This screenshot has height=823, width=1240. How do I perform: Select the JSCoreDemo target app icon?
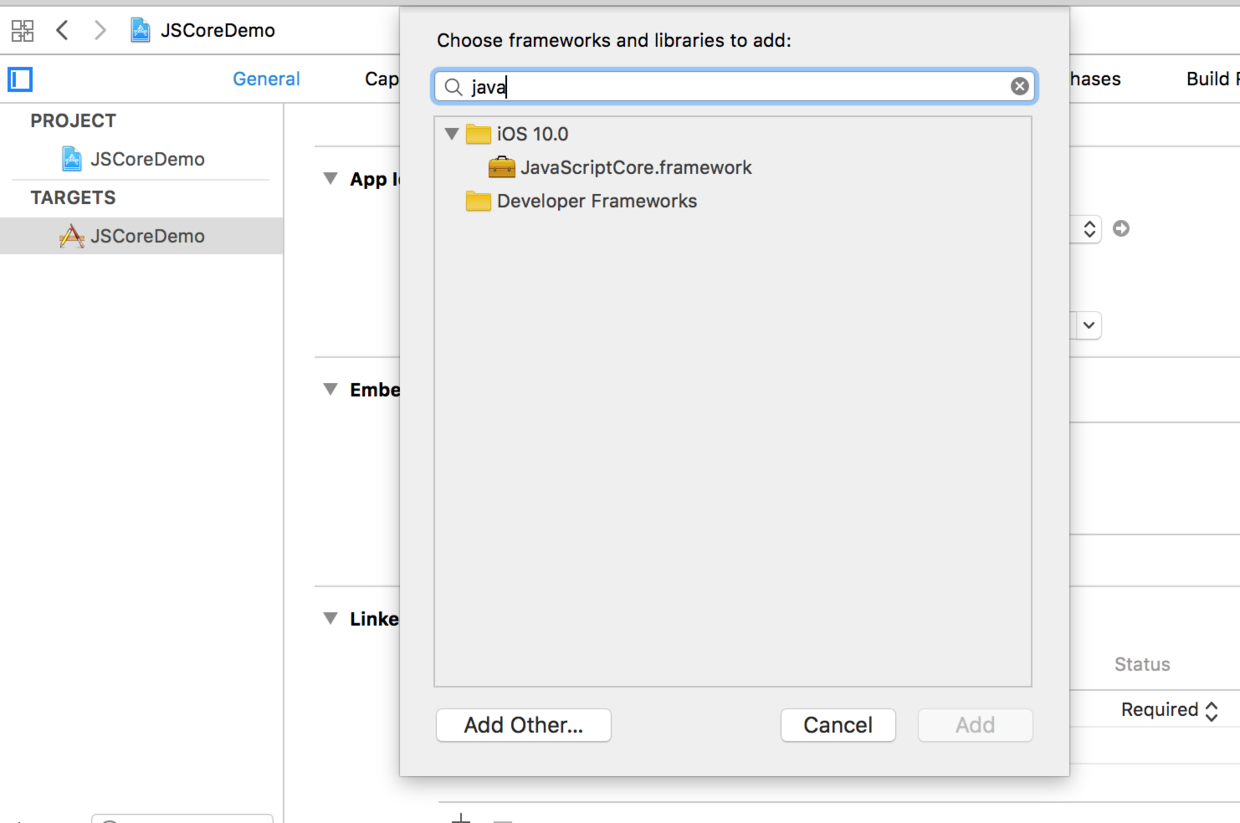(71, 236)
